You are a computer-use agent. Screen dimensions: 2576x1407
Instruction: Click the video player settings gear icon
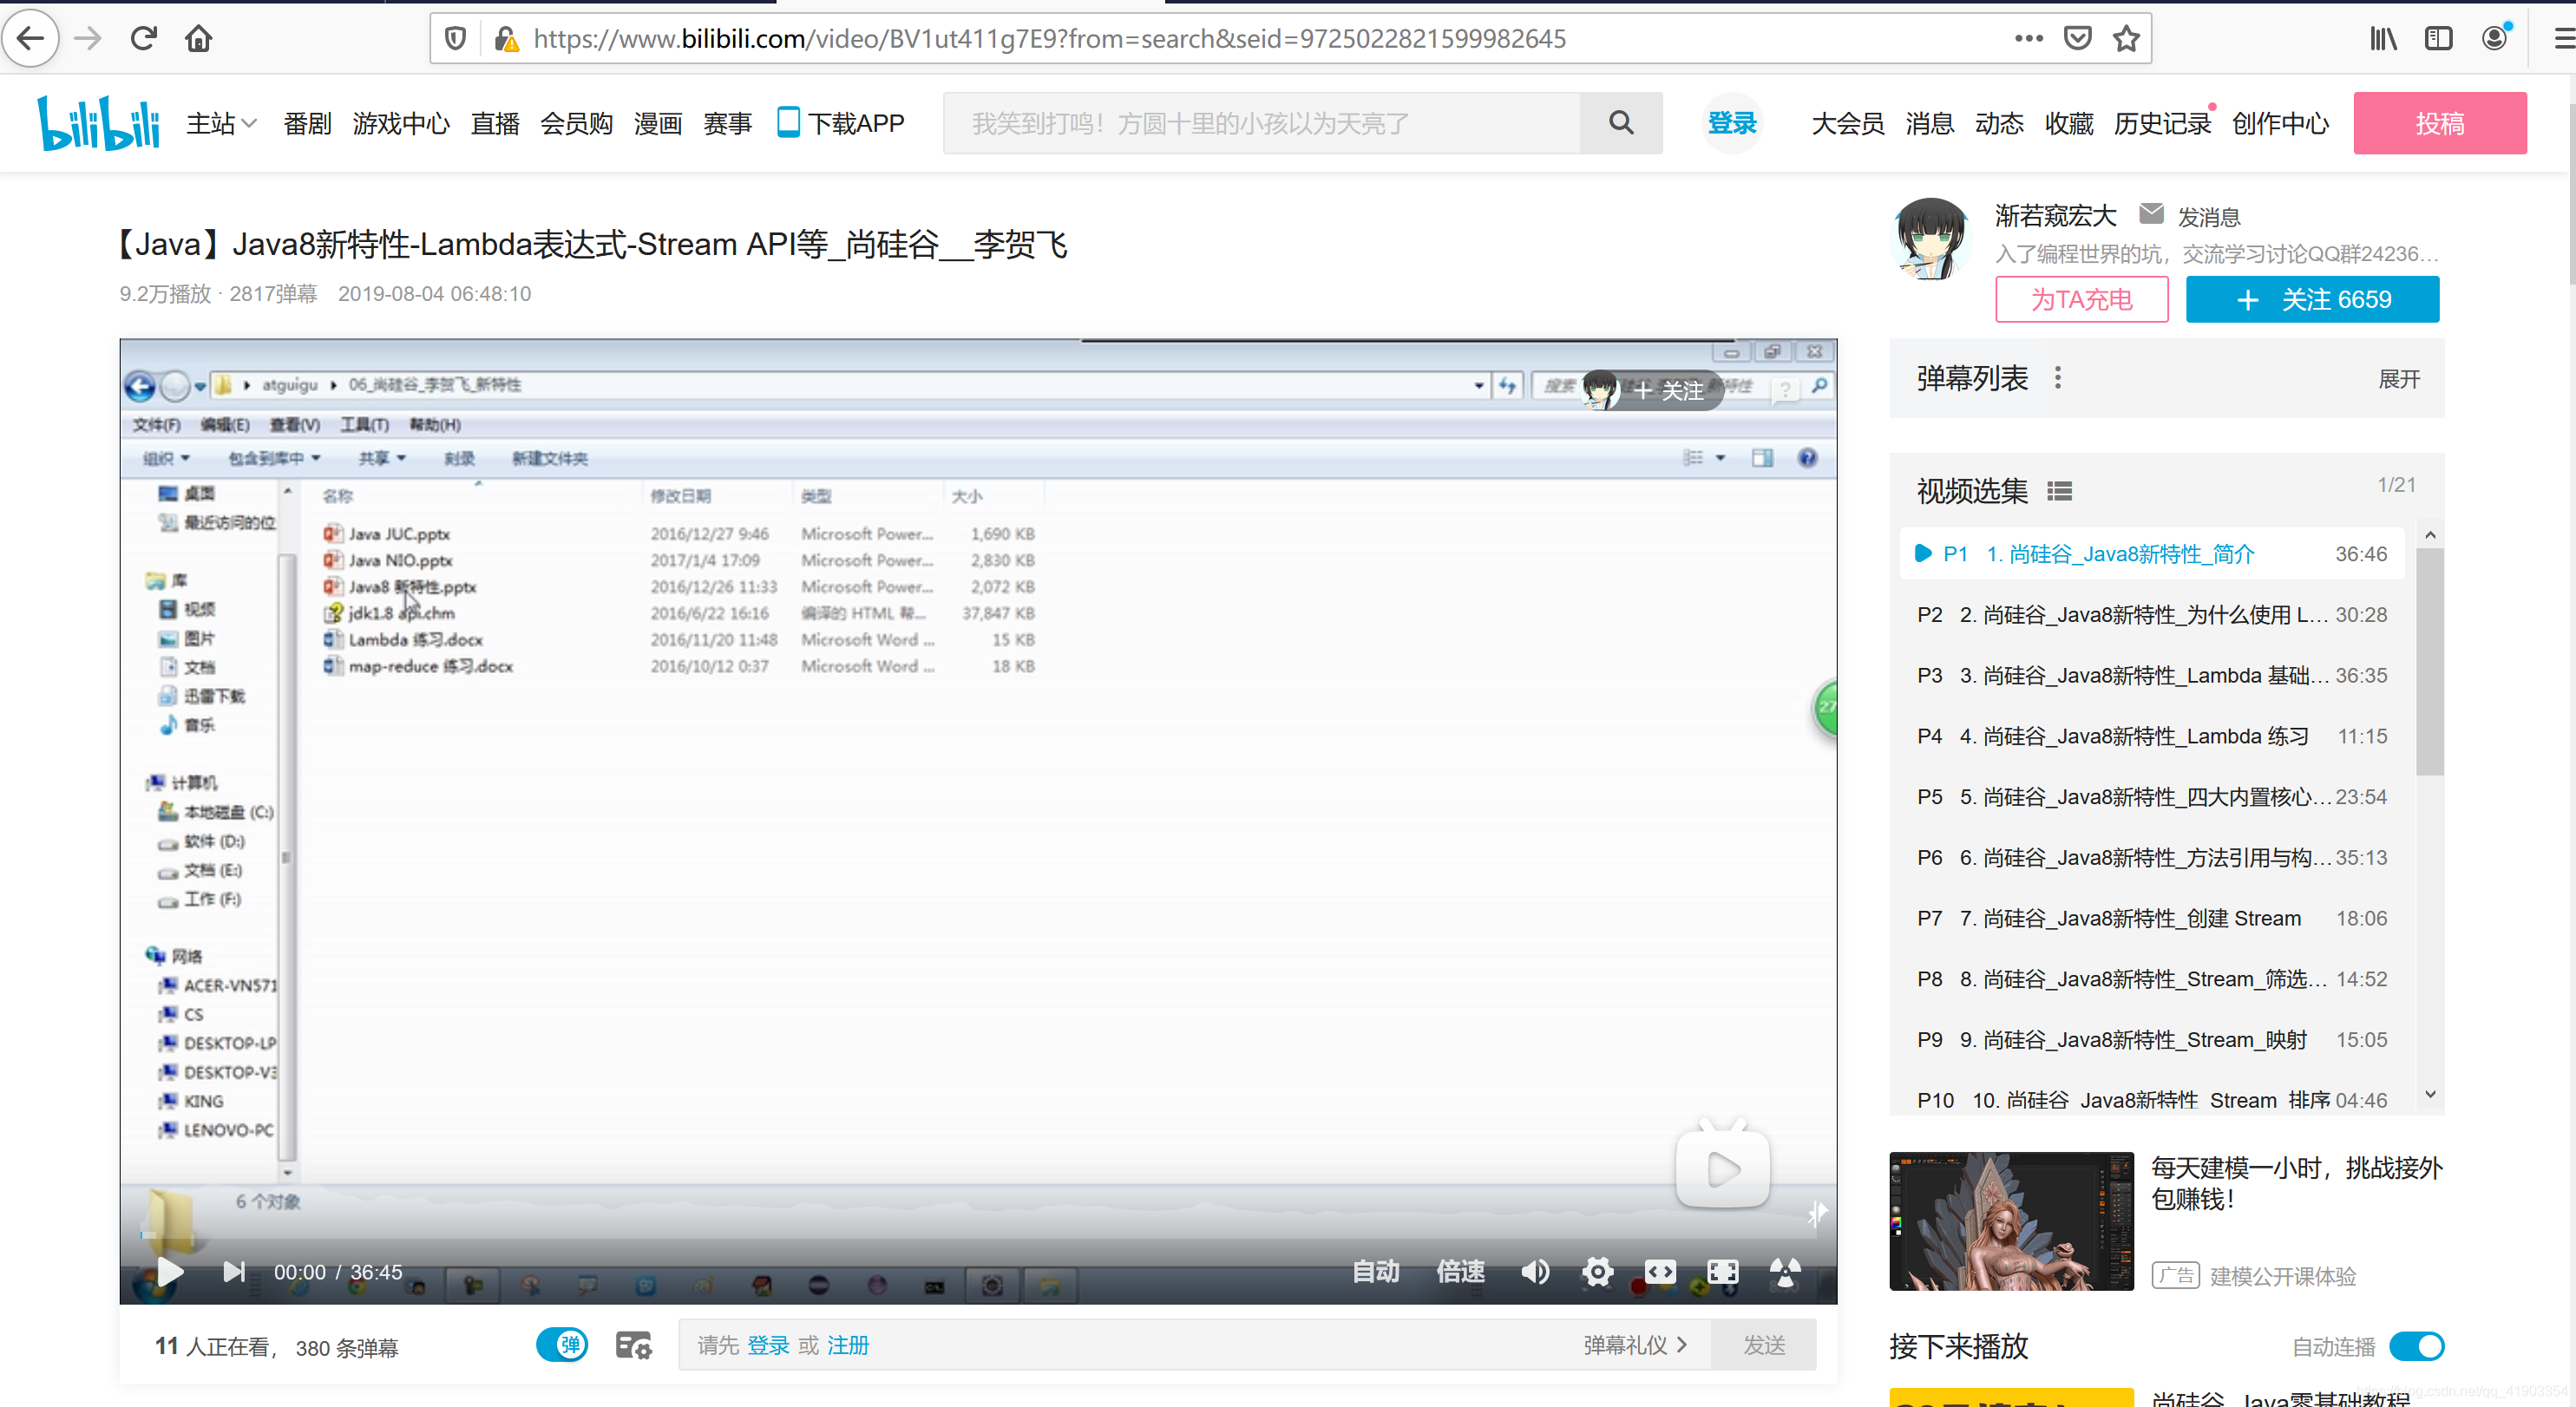click(x=1597, y=1271)
